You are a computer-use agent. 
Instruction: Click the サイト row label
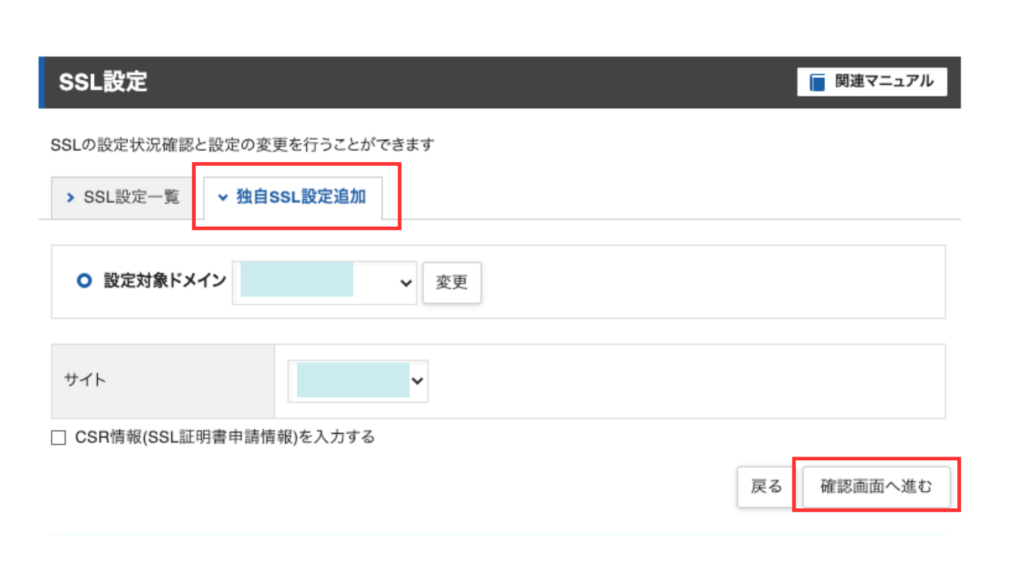[85, 380]
